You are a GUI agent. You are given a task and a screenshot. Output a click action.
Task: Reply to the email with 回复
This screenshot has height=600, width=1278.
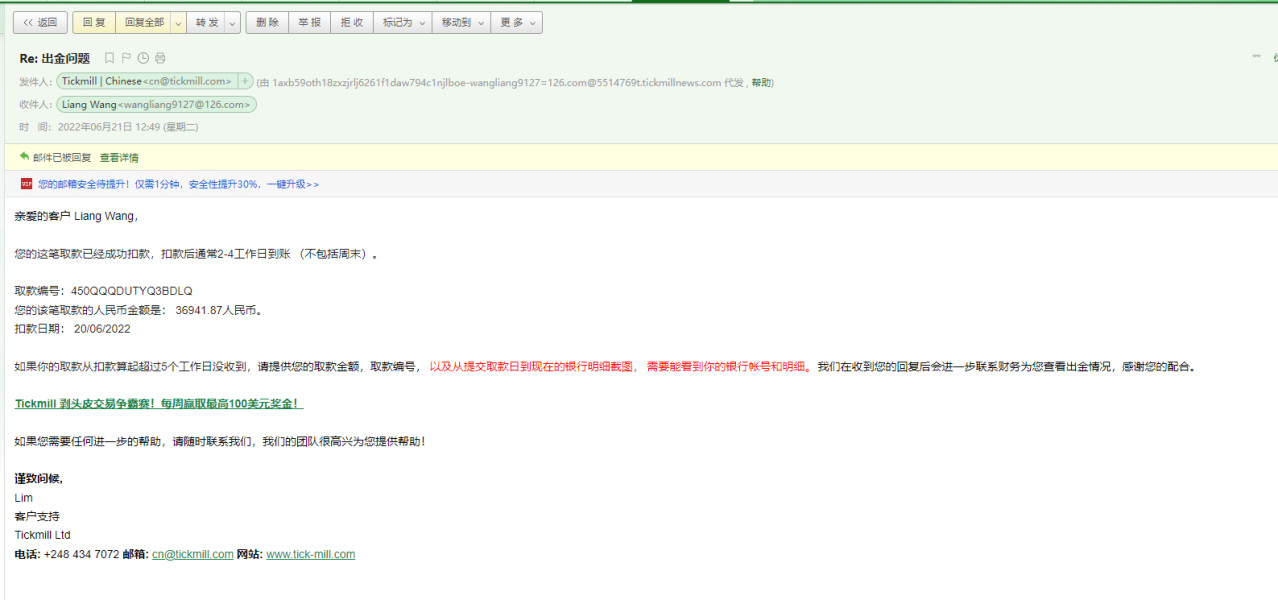click(x=94, y=22)
